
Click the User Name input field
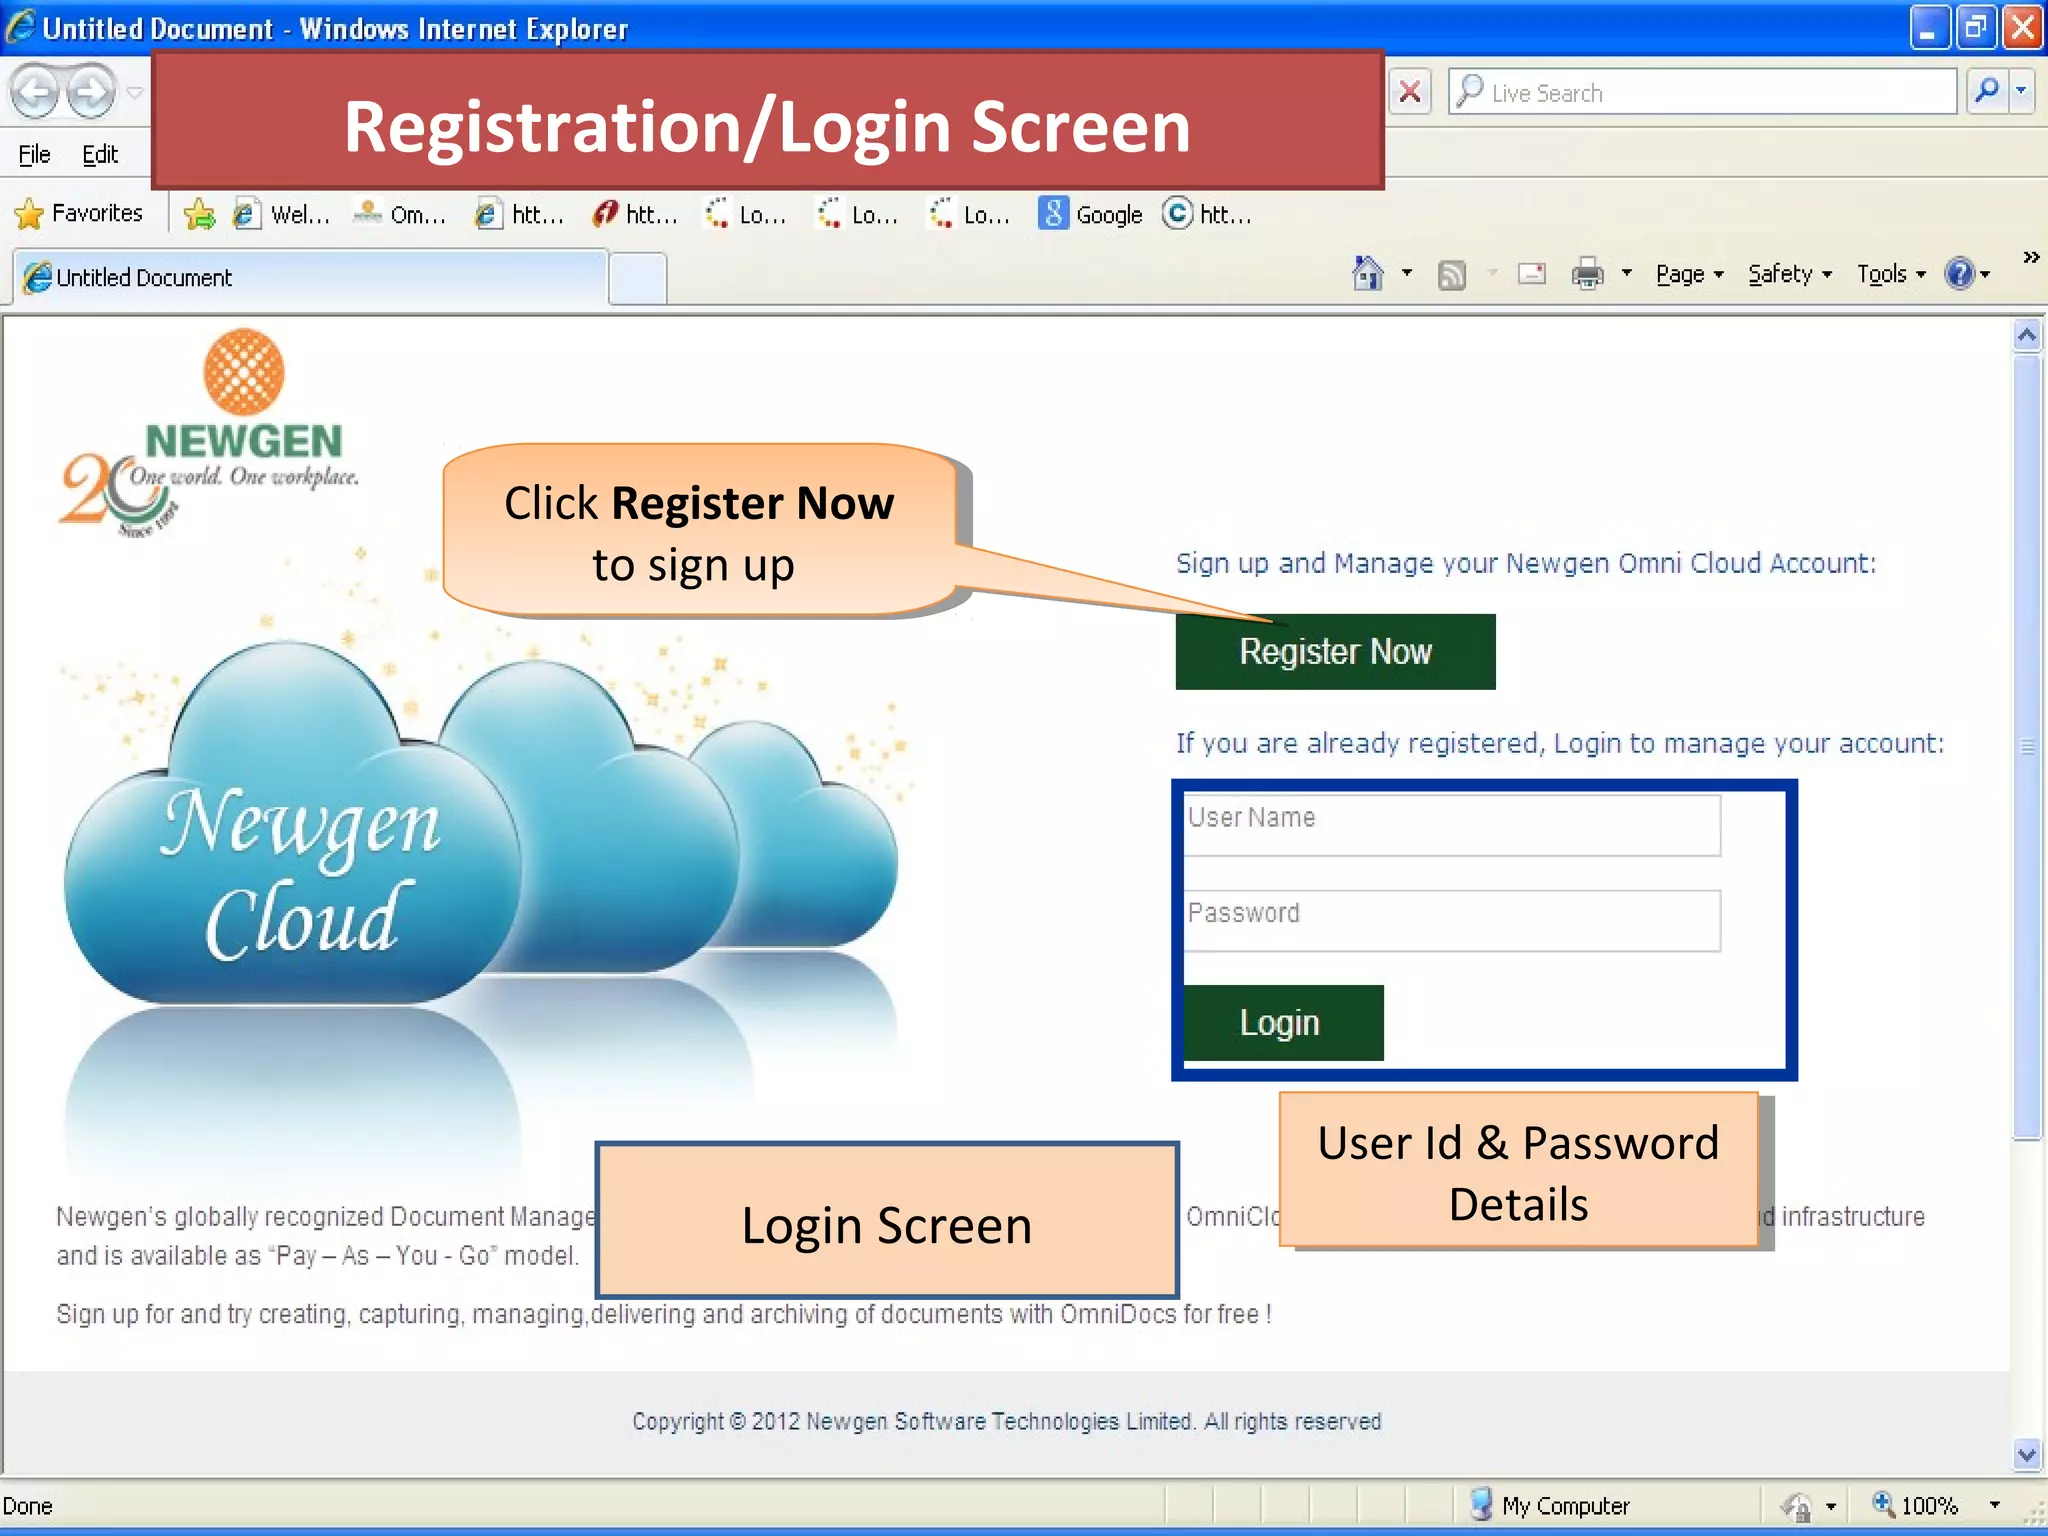1451,825
